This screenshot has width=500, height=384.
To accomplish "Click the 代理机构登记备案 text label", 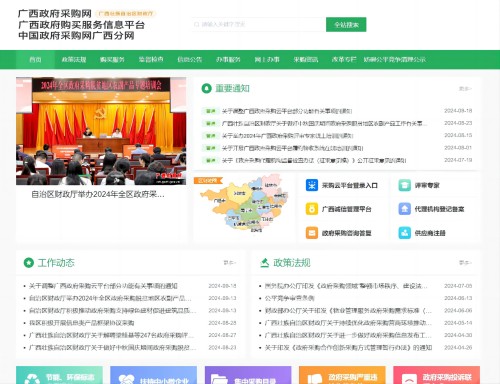I will coord(439,209).
